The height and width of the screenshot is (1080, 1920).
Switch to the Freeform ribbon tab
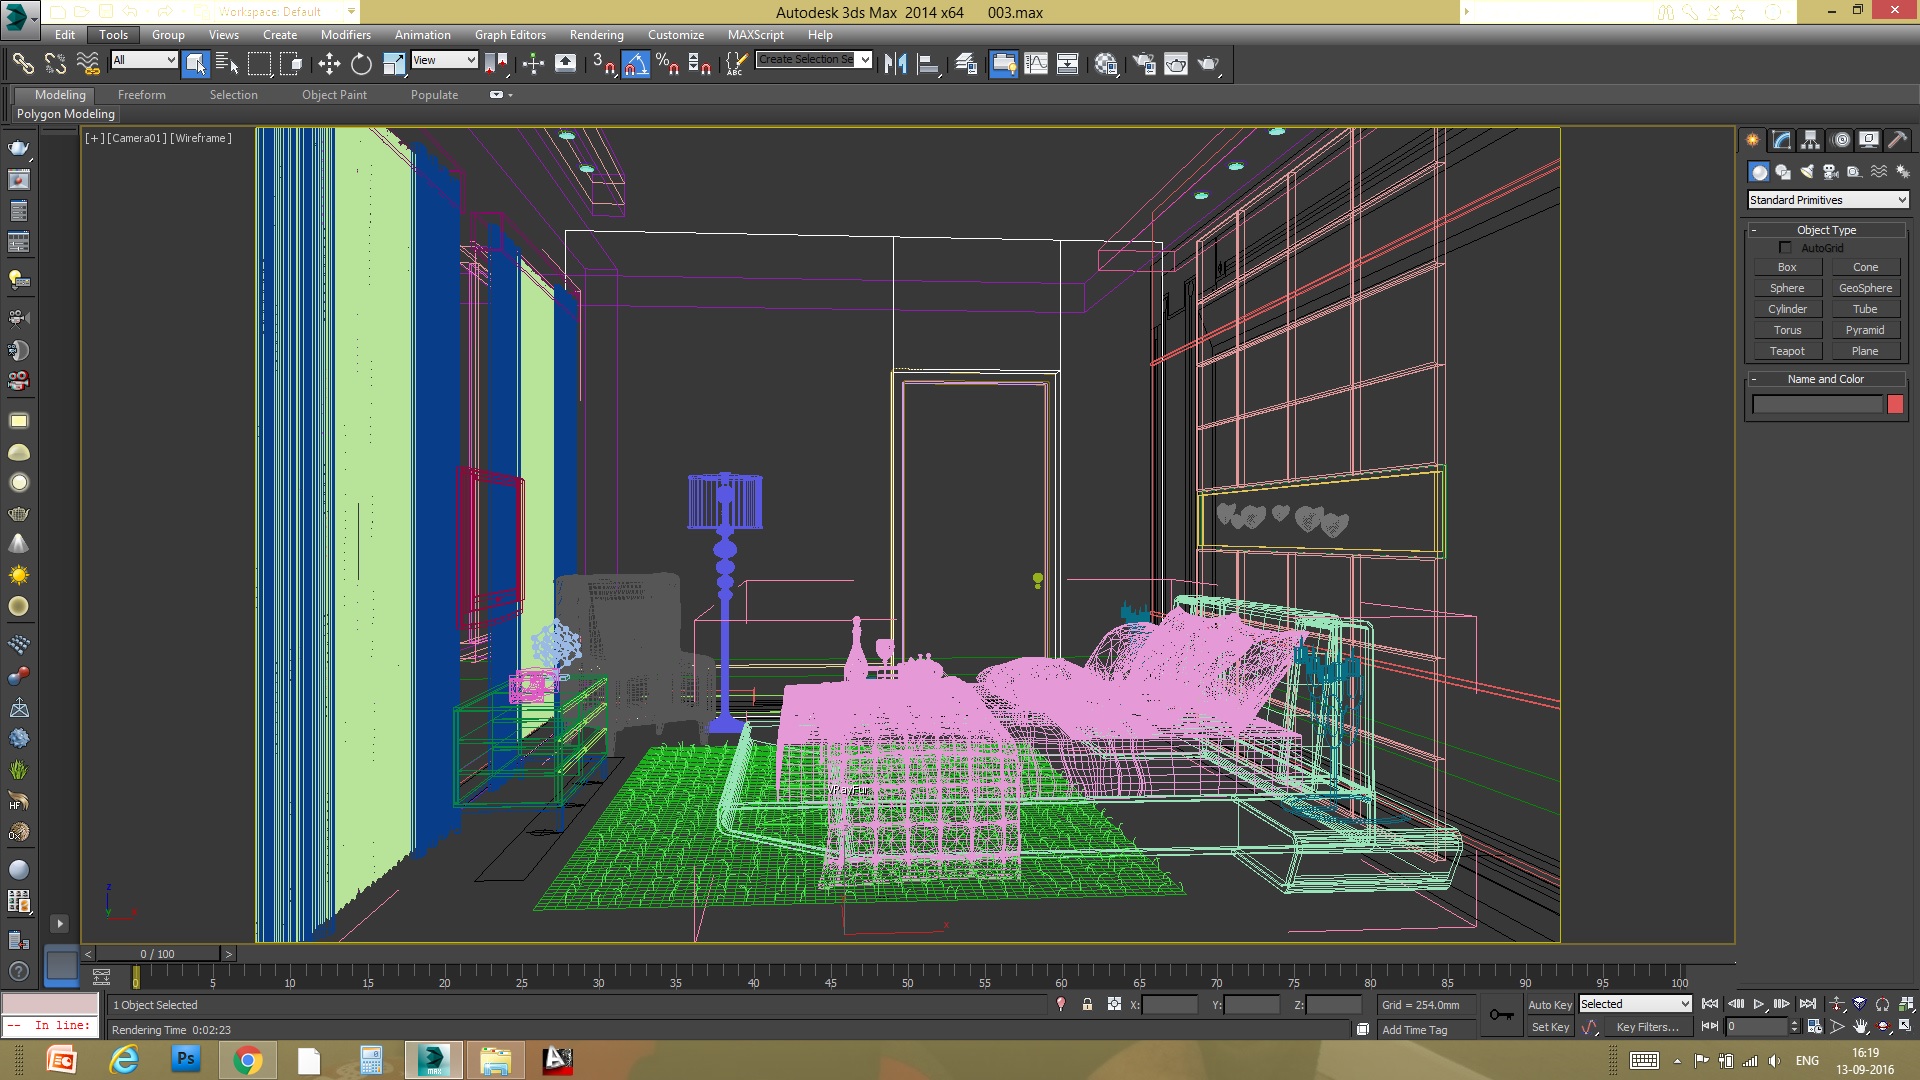[141, 95]
